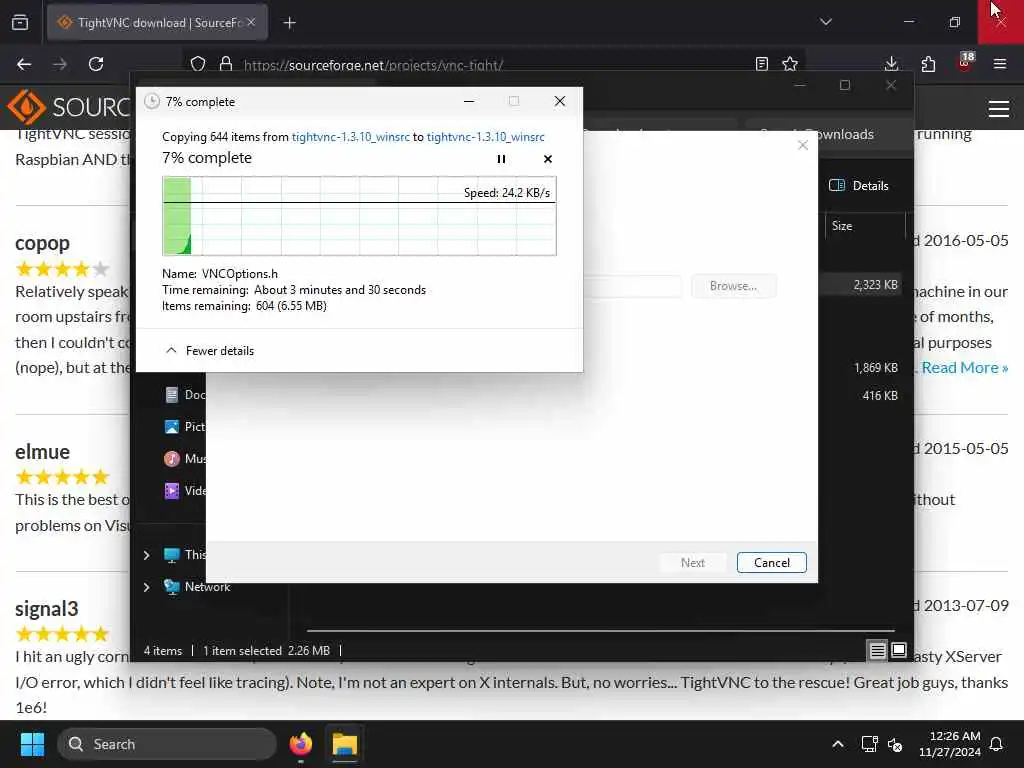Open Pictures in Explorer sidebar
The width and height of the screenshot is (1024, 768).
tap(185, 426)
